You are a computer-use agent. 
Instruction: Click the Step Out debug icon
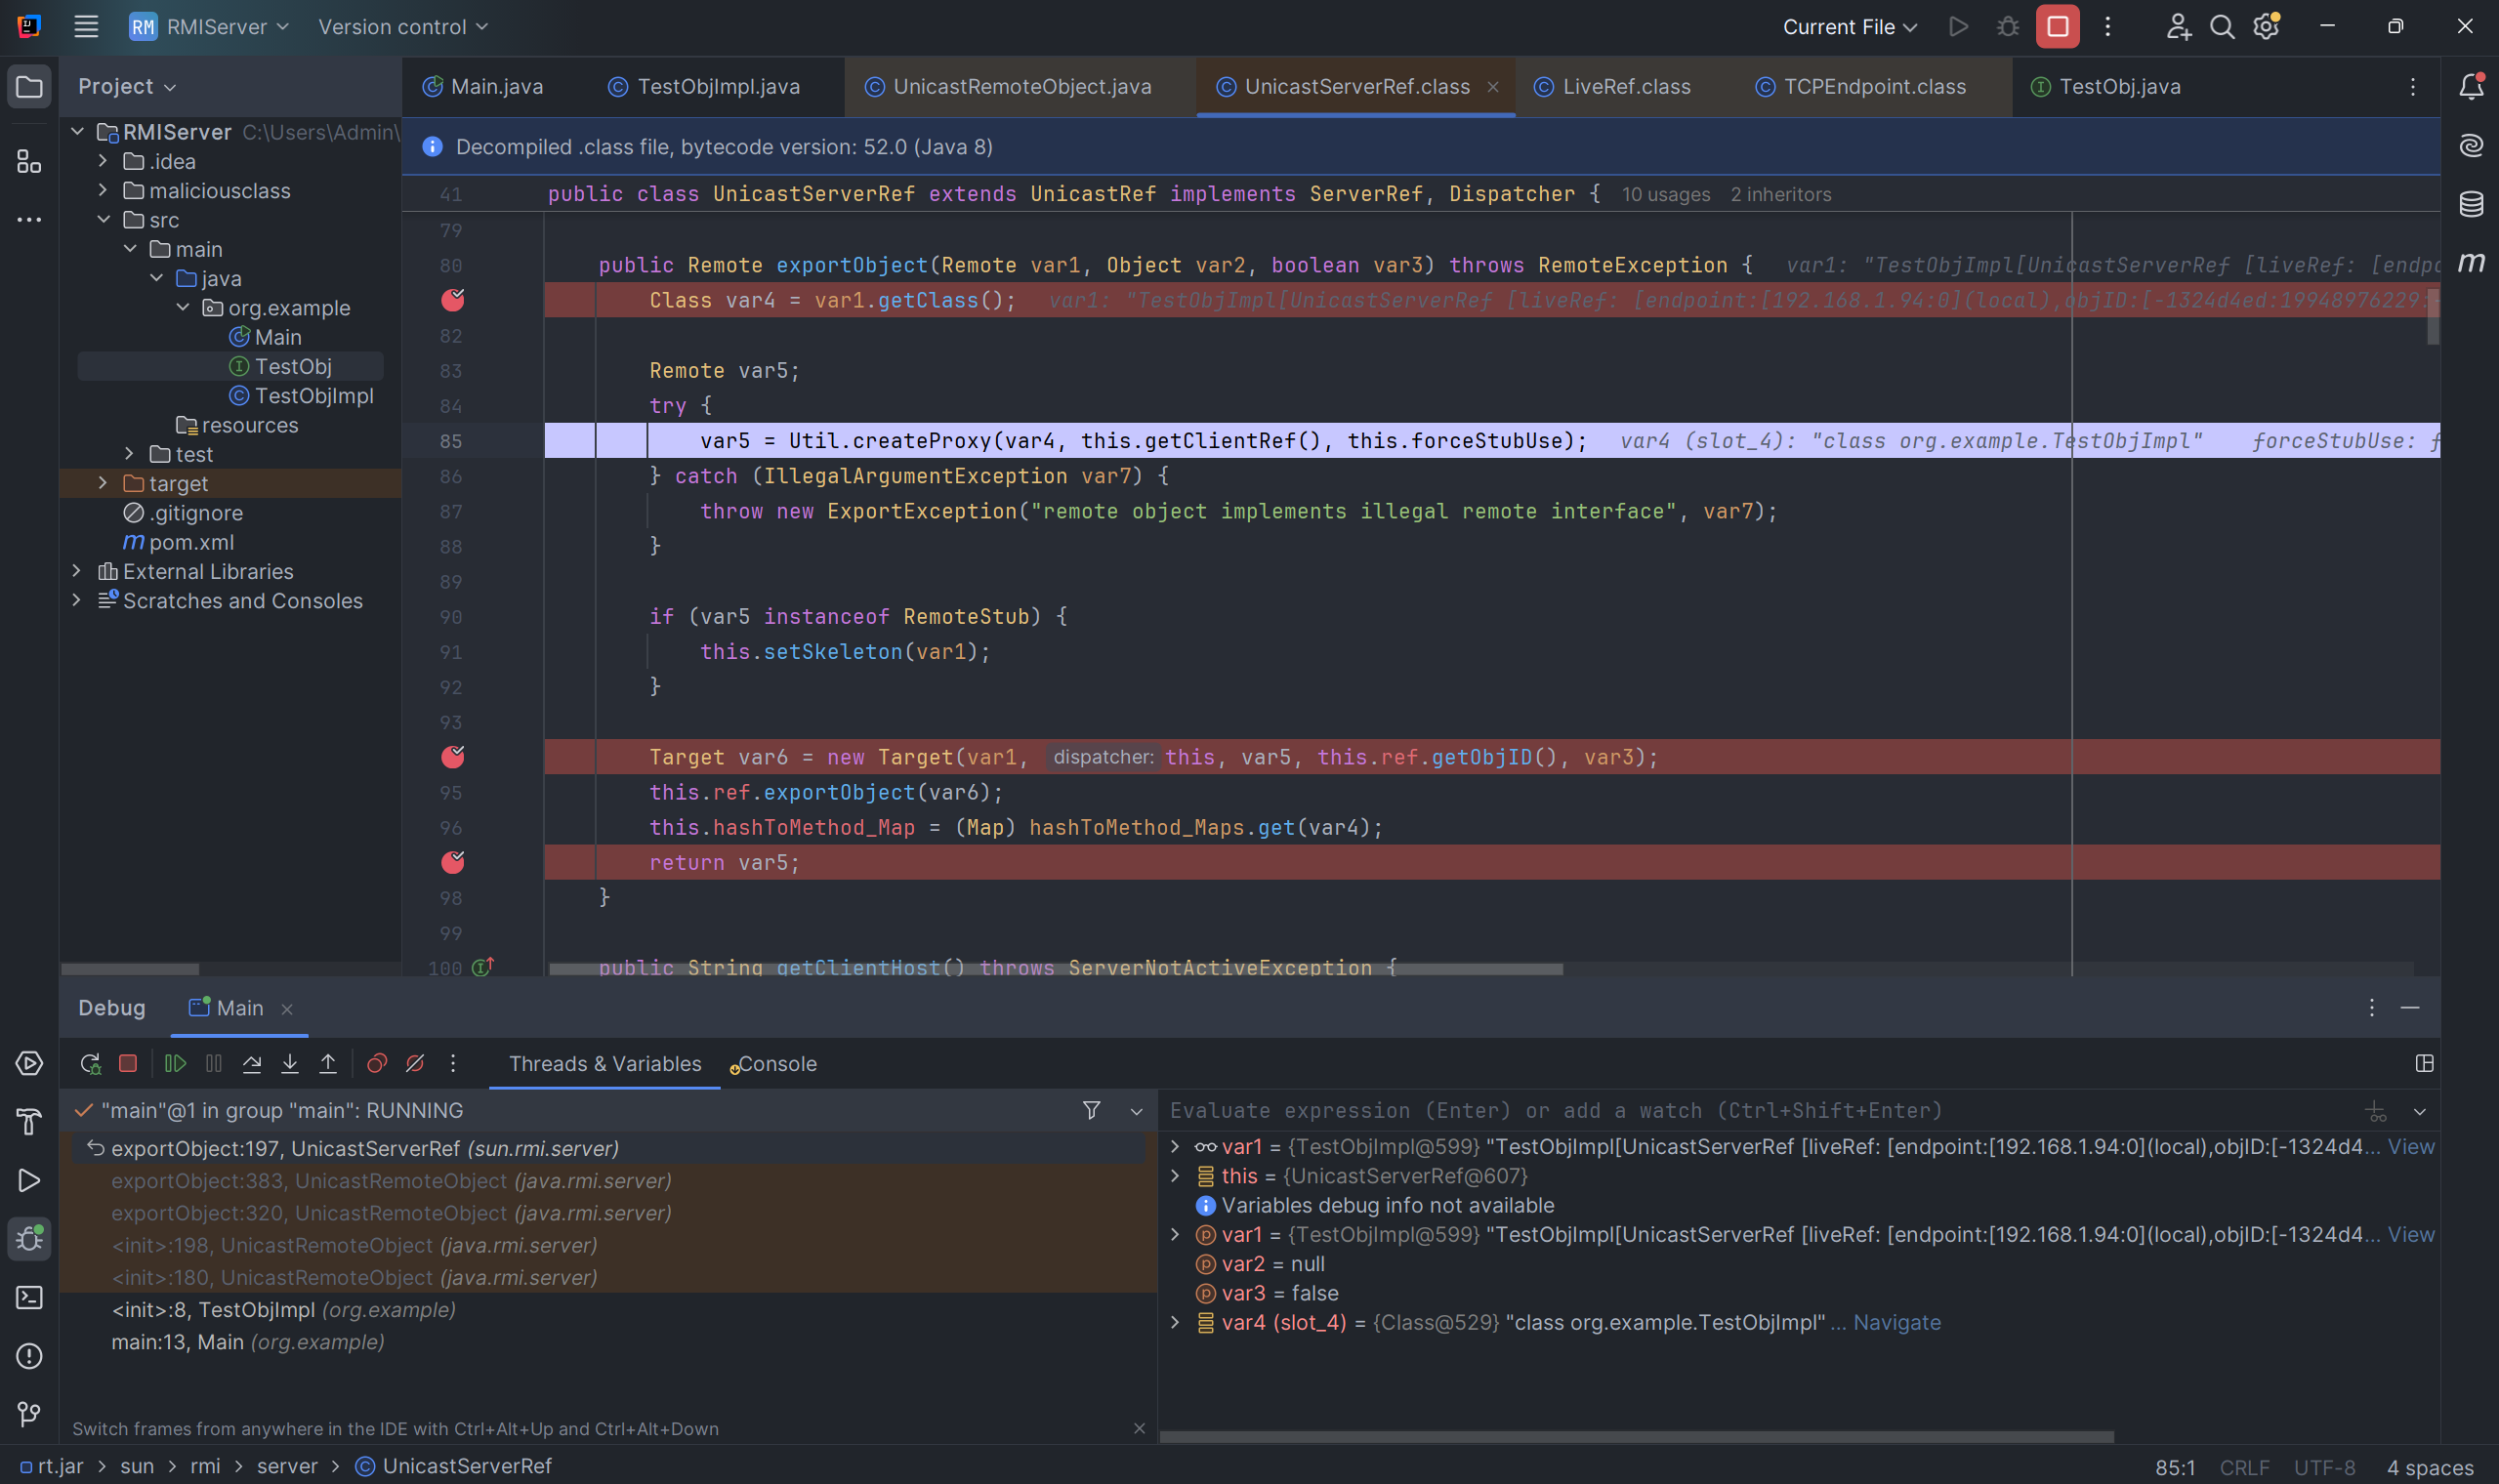click(x=328, y=1063)
